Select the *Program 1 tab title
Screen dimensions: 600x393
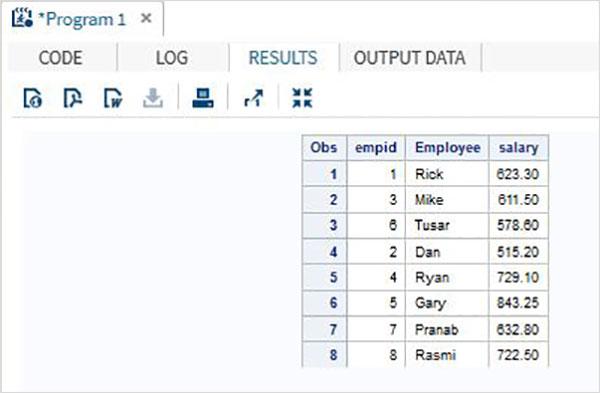click(x=82, y=19)
